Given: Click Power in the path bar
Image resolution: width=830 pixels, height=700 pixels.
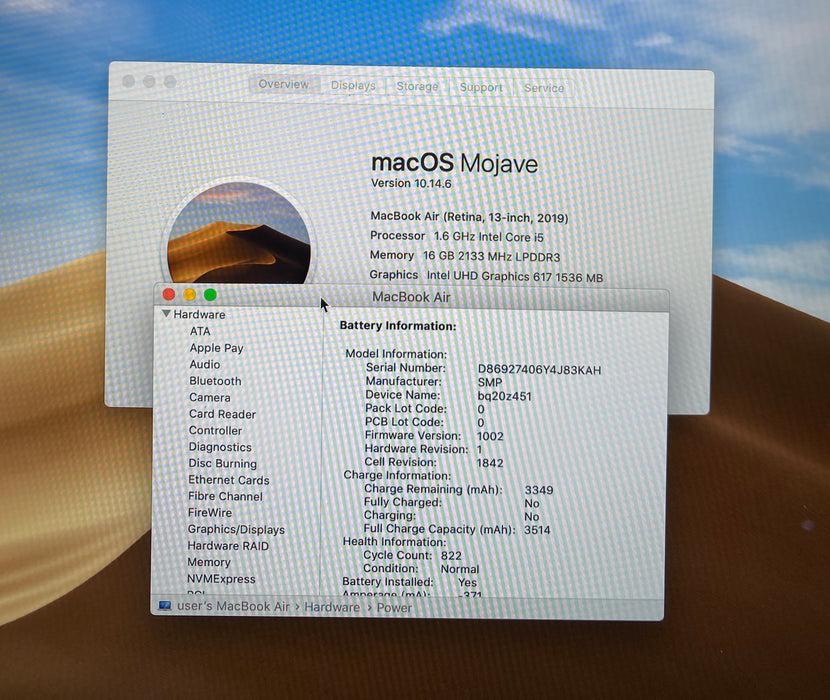Looking at the screenshot, I should point(394,608).
